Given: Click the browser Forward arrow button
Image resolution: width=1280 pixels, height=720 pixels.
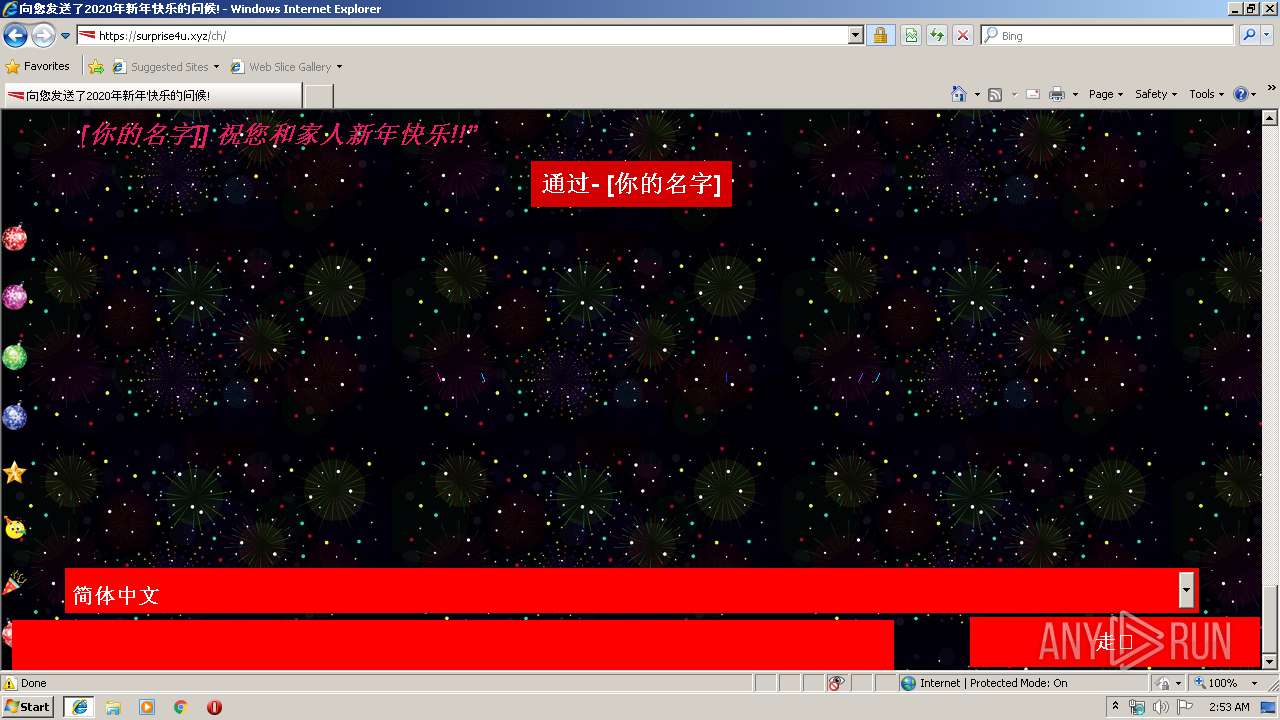Looking at the screenshot, I should [43, 36].
